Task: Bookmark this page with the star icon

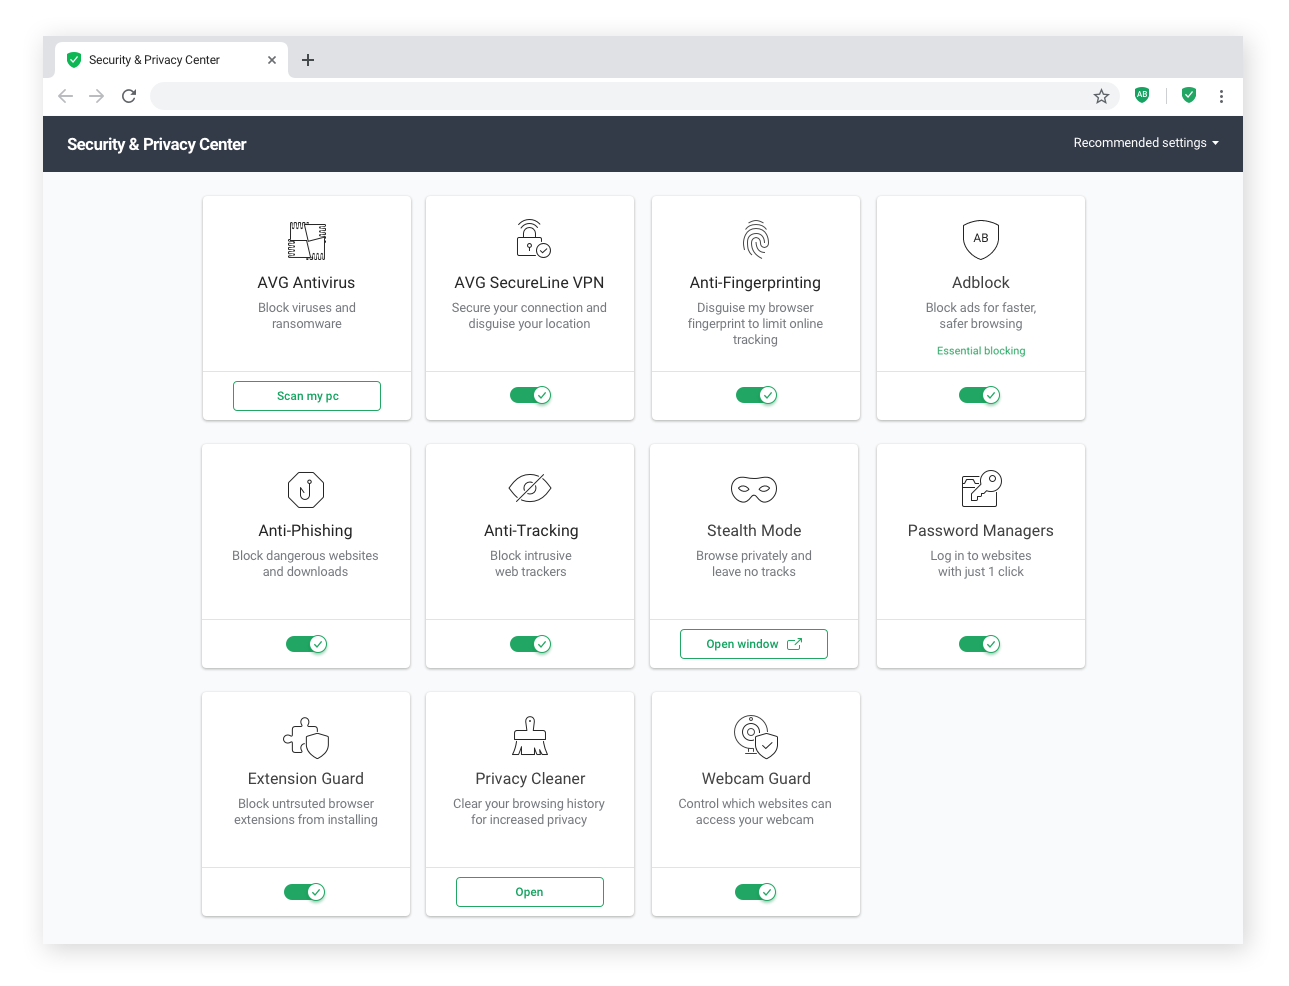Action: [1101, 96]
